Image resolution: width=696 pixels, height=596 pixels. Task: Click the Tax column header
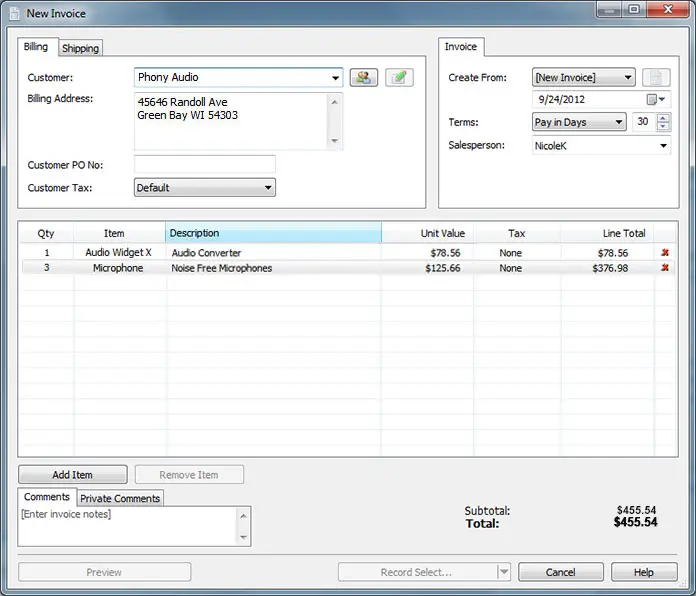click(x=517, y=233)
